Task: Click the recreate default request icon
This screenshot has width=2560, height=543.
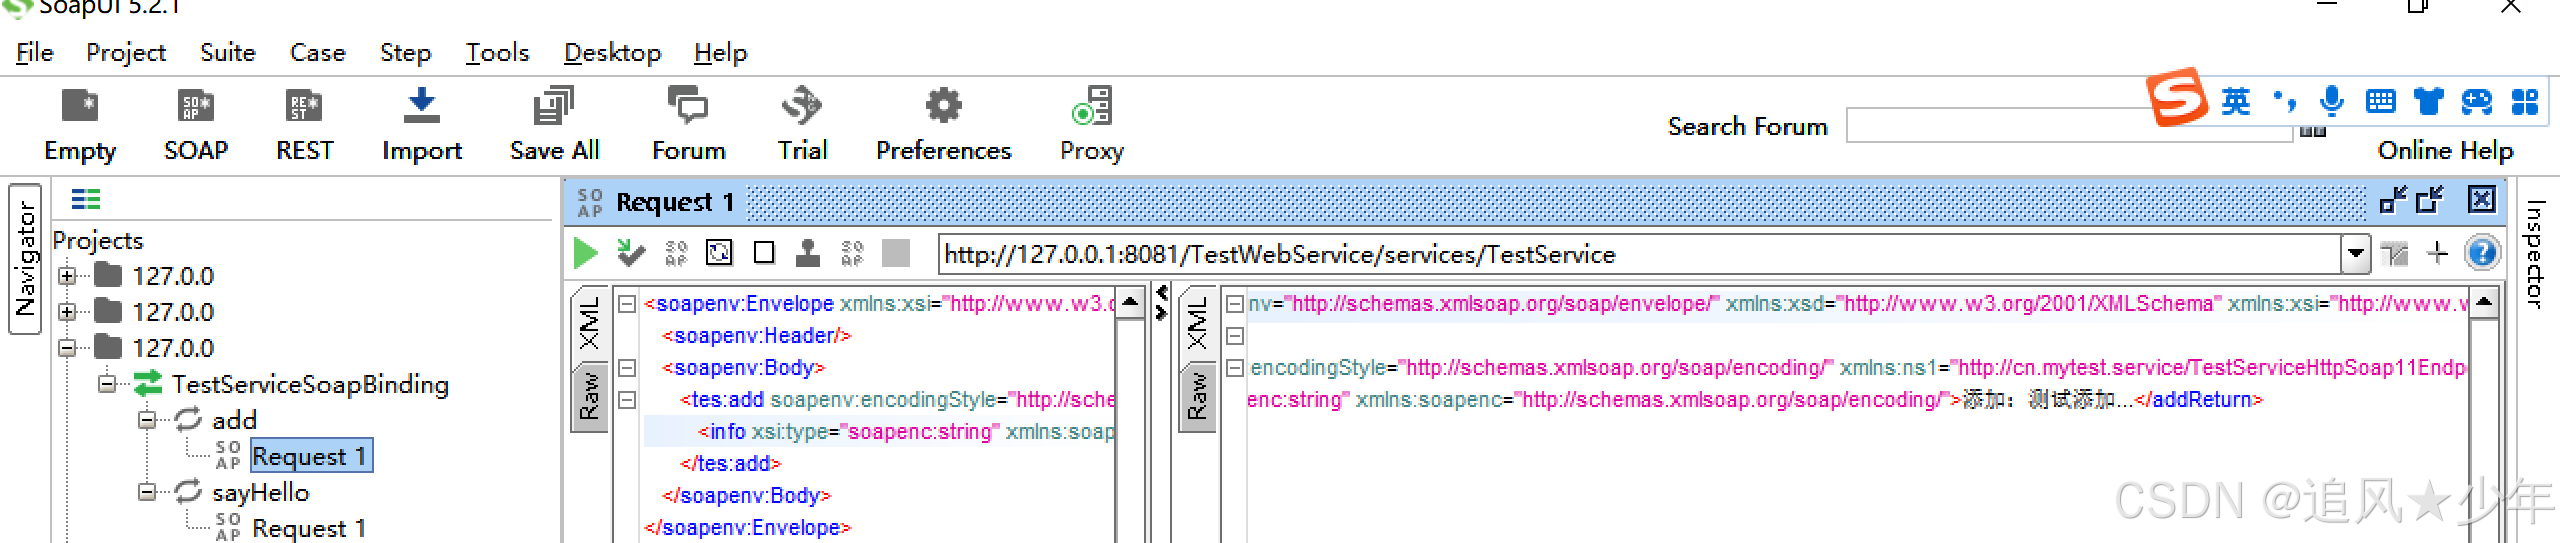Action: point(719,253)
